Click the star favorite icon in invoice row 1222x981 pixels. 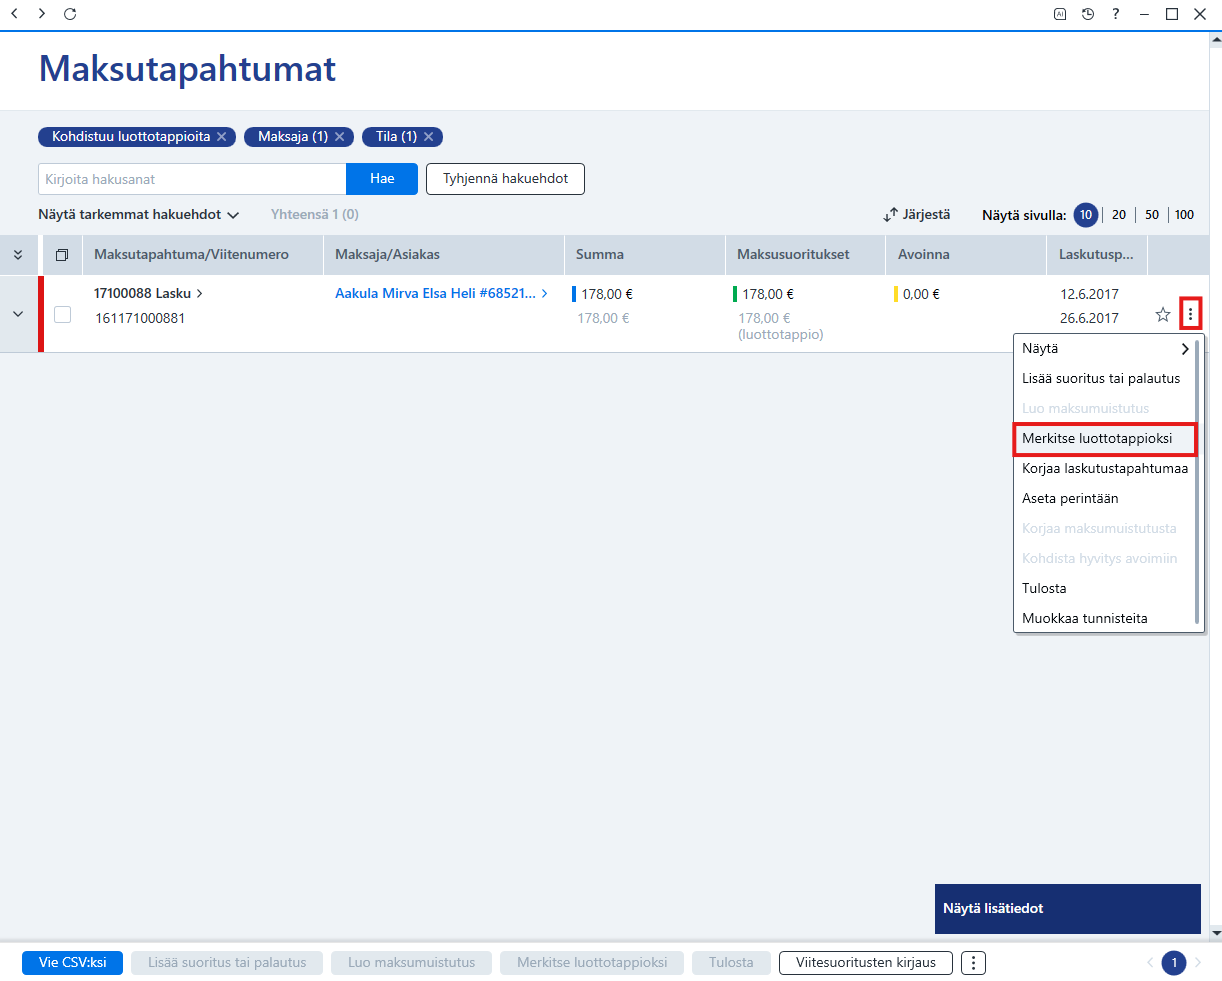point(1163,314)
